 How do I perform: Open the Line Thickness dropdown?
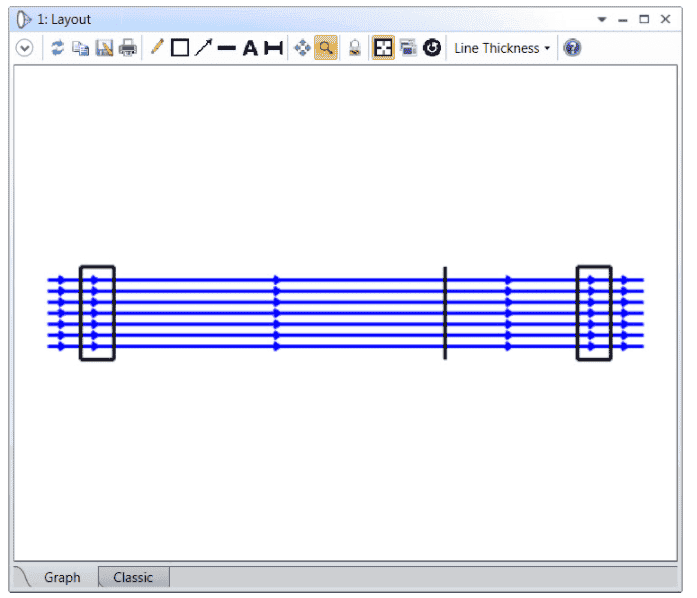pyautogui.click(x=502, y=48)
